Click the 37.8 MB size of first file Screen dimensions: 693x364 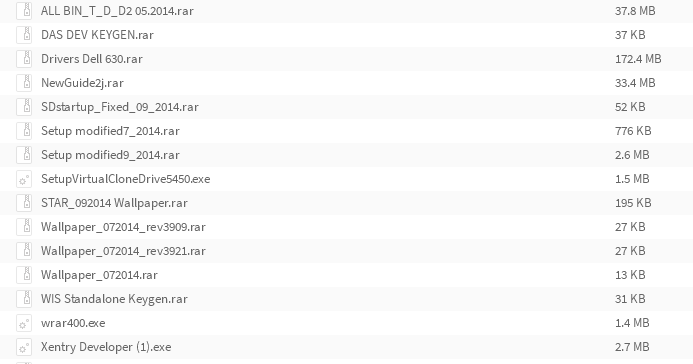pyautogui.click(x=635, y=11)
